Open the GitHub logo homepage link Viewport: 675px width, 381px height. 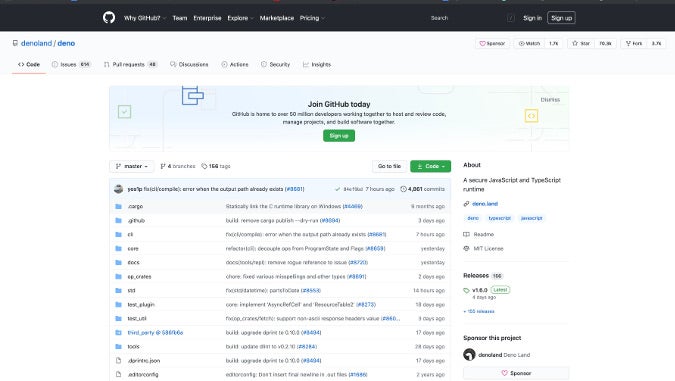(109, 18)
